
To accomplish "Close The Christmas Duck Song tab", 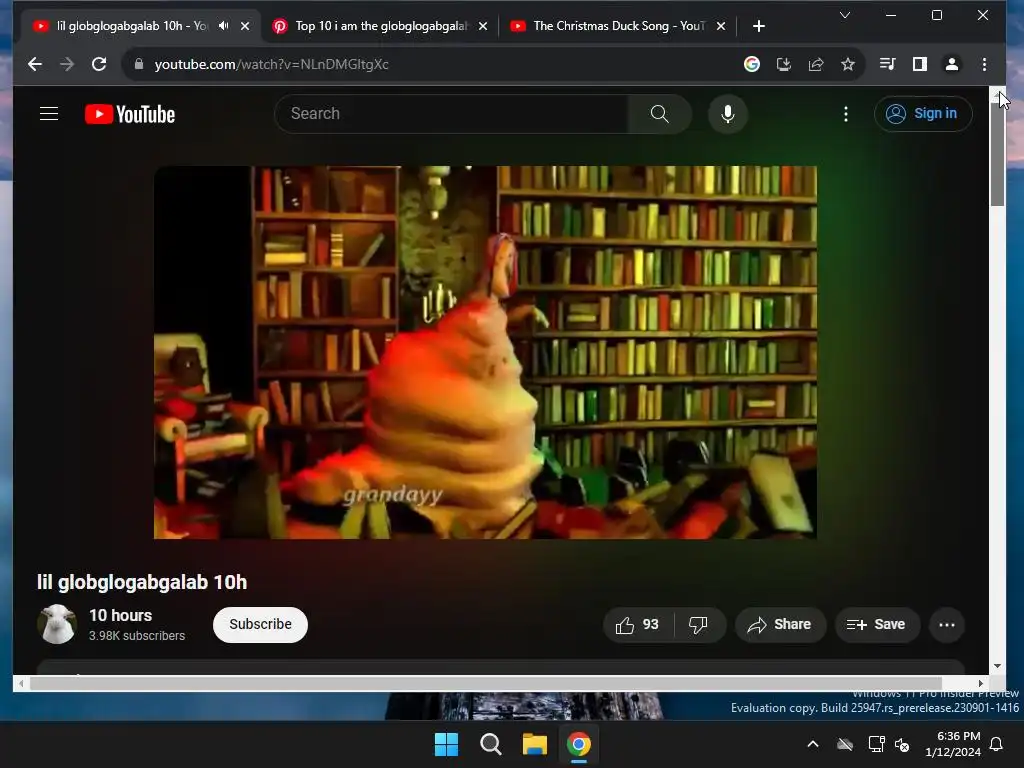I will [720, 26].
